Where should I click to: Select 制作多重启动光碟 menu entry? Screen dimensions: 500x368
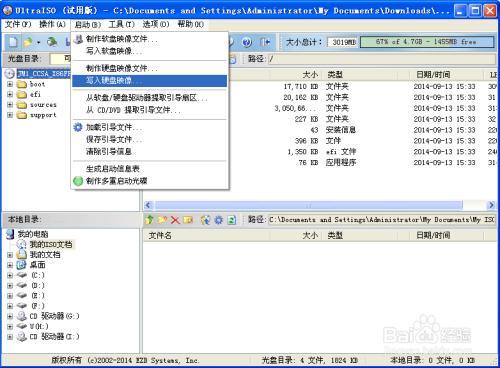150,181
